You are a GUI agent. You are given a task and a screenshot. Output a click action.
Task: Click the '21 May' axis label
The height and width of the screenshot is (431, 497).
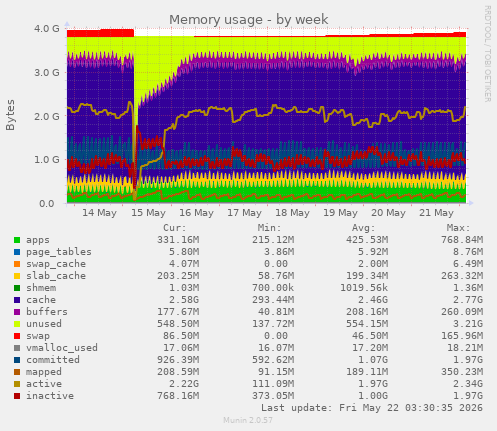coord(436,213)
